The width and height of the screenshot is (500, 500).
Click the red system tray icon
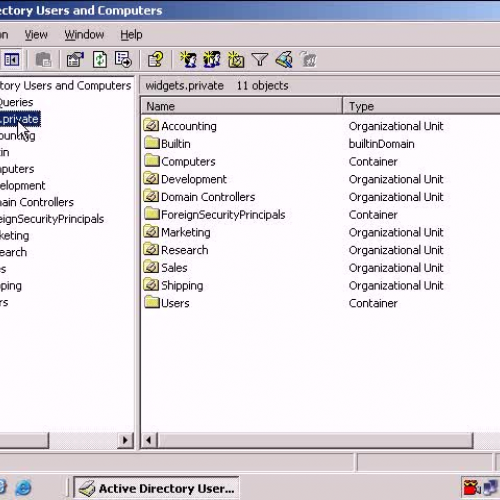click(471, 487)
